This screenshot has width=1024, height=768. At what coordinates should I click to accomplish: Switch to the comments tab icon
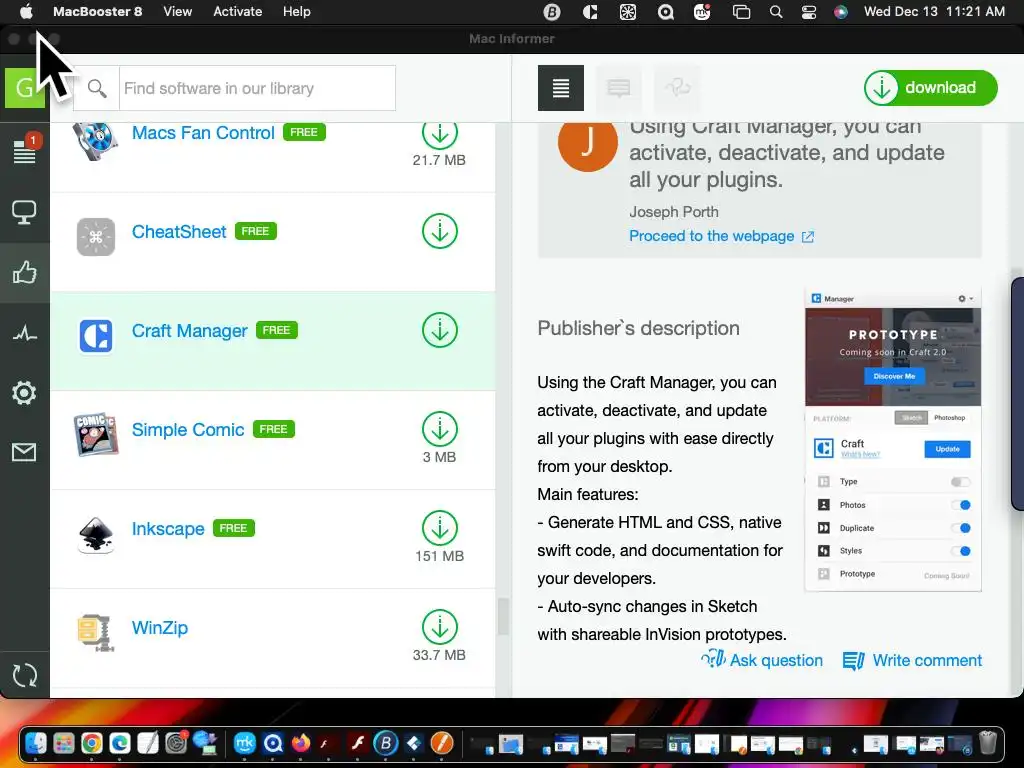[x=618, y=88]
